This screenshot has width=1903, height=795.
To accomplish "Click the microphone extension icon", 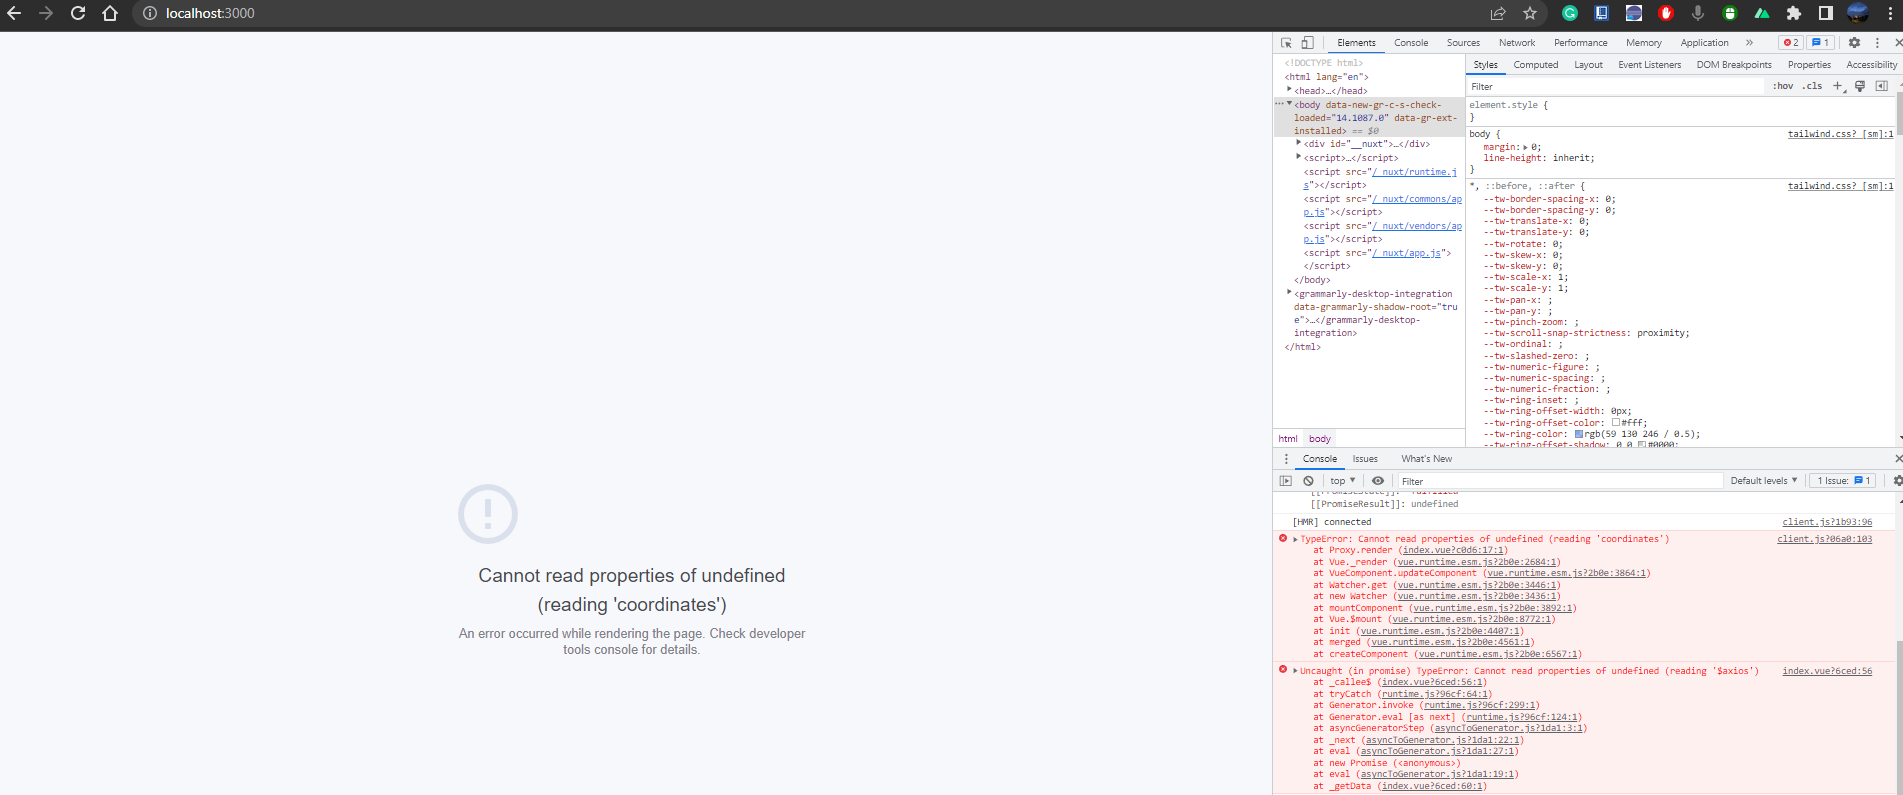I will (1698, 13).
